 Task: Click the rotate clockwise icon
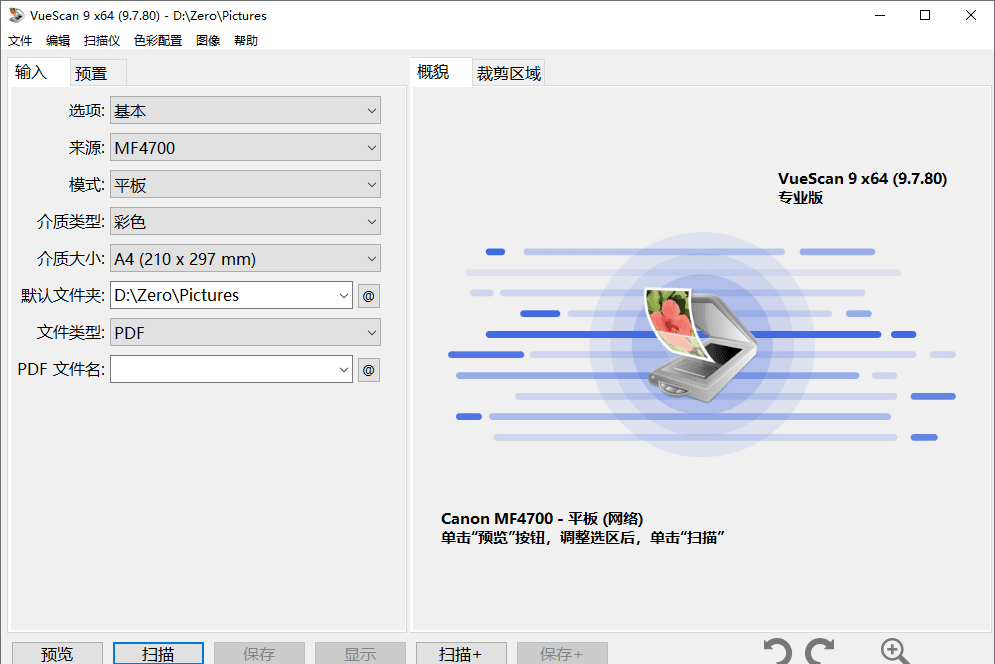[820, 652]
